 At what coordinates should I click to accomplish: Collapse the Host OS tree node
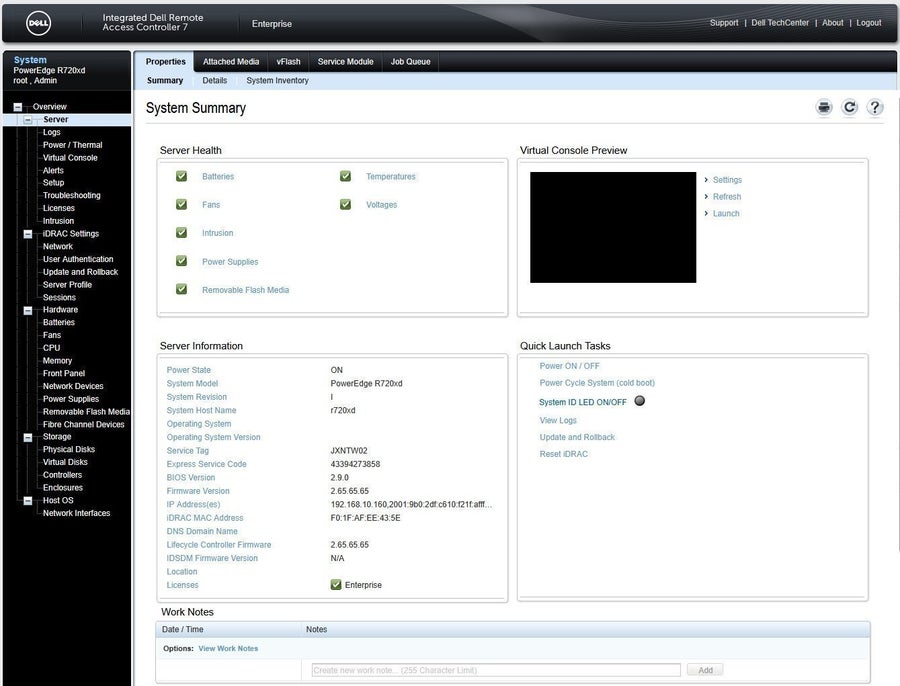tap(28, 501)
